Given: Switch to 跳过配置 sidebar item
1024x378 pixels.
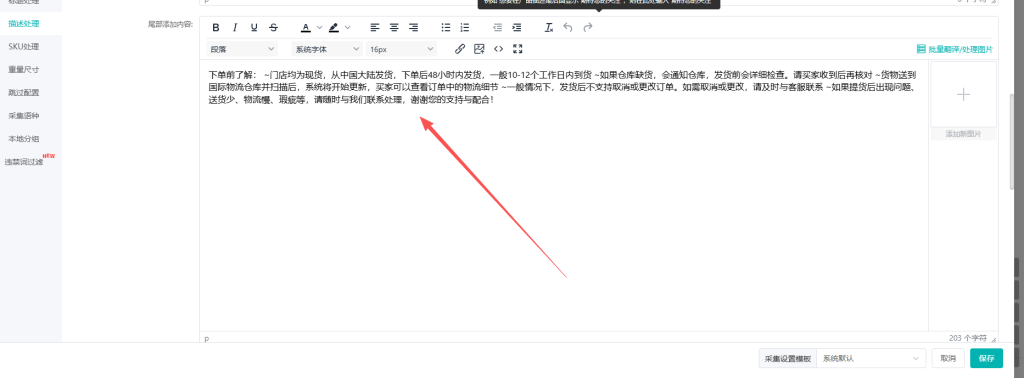Looking at the screenshot, I should 24,92.
